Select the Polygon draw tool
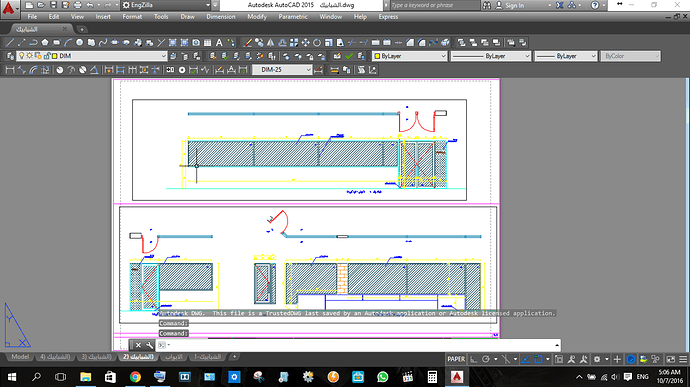Image resolution: width=690 pixels, height=387 pixels. pos(45,43)
